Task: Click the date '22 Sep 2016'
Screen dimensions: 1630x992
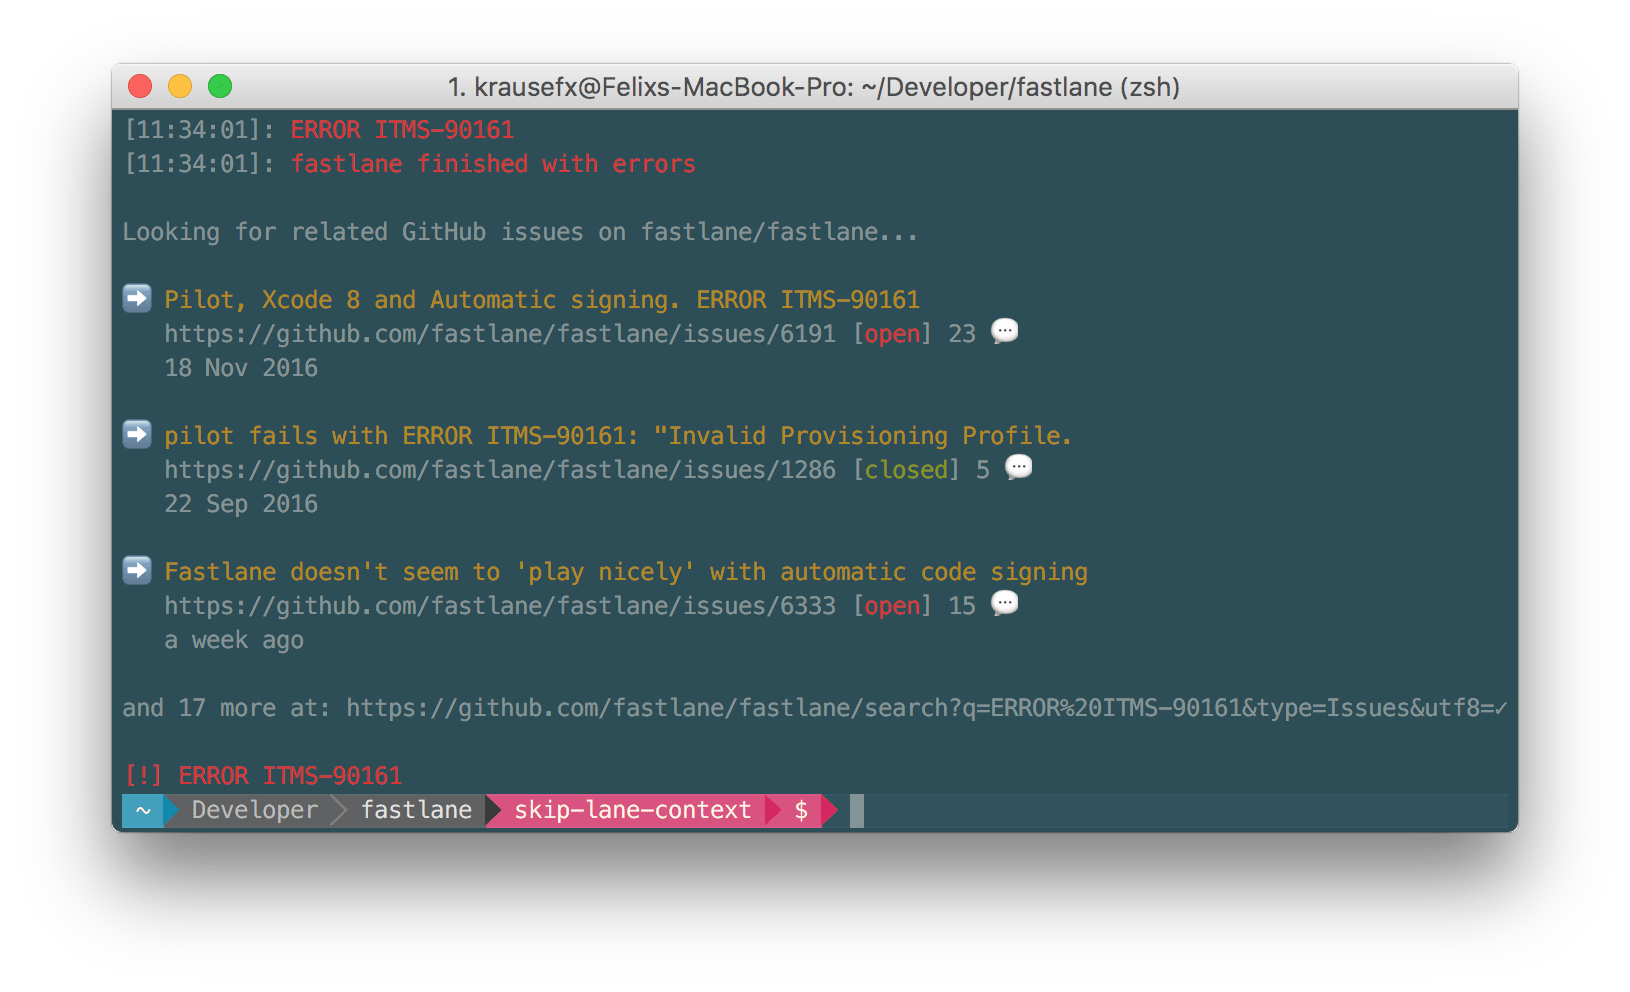Action: pos(241,504)
